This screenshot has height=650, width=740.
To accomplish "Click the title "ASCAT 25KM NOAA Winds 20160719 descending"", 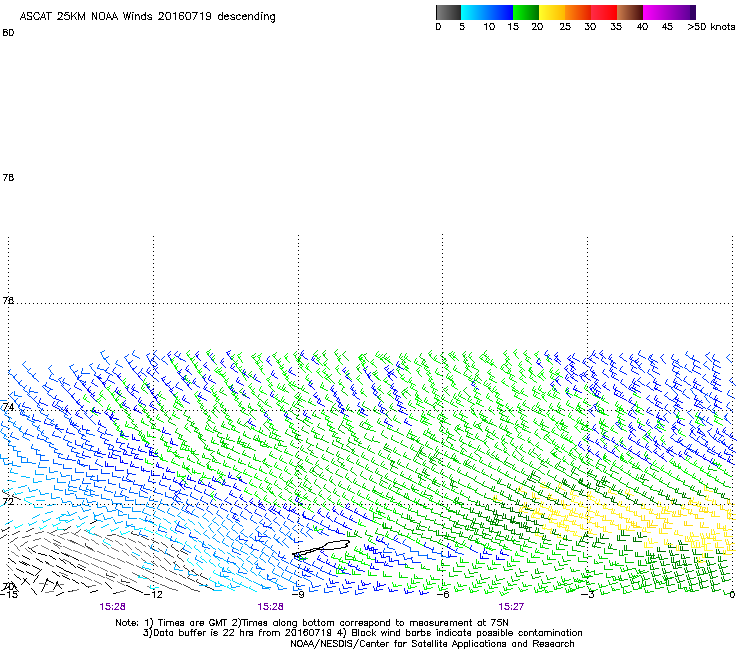I will [x=147, y=16].
